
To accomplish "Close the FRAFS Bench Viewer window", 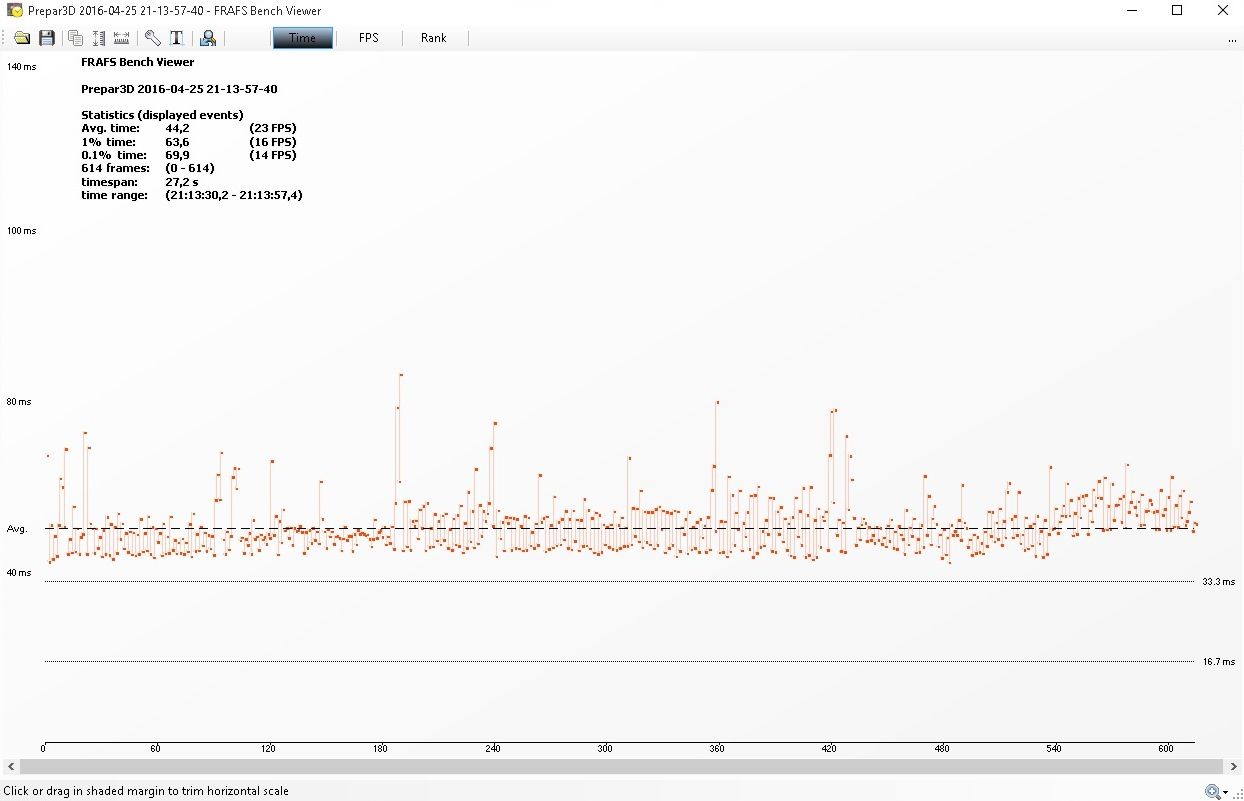I will 1222,11.
